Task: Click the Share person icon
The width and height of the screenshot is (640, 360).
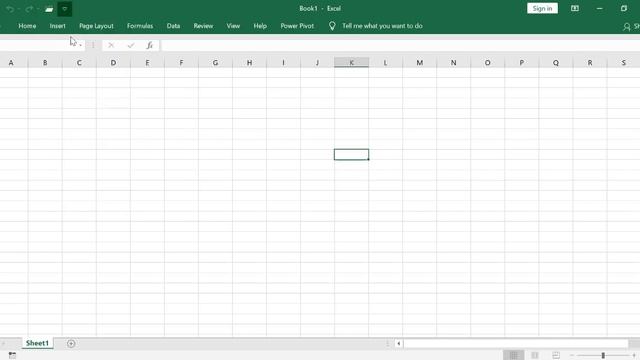Action: tap(627, 27)
